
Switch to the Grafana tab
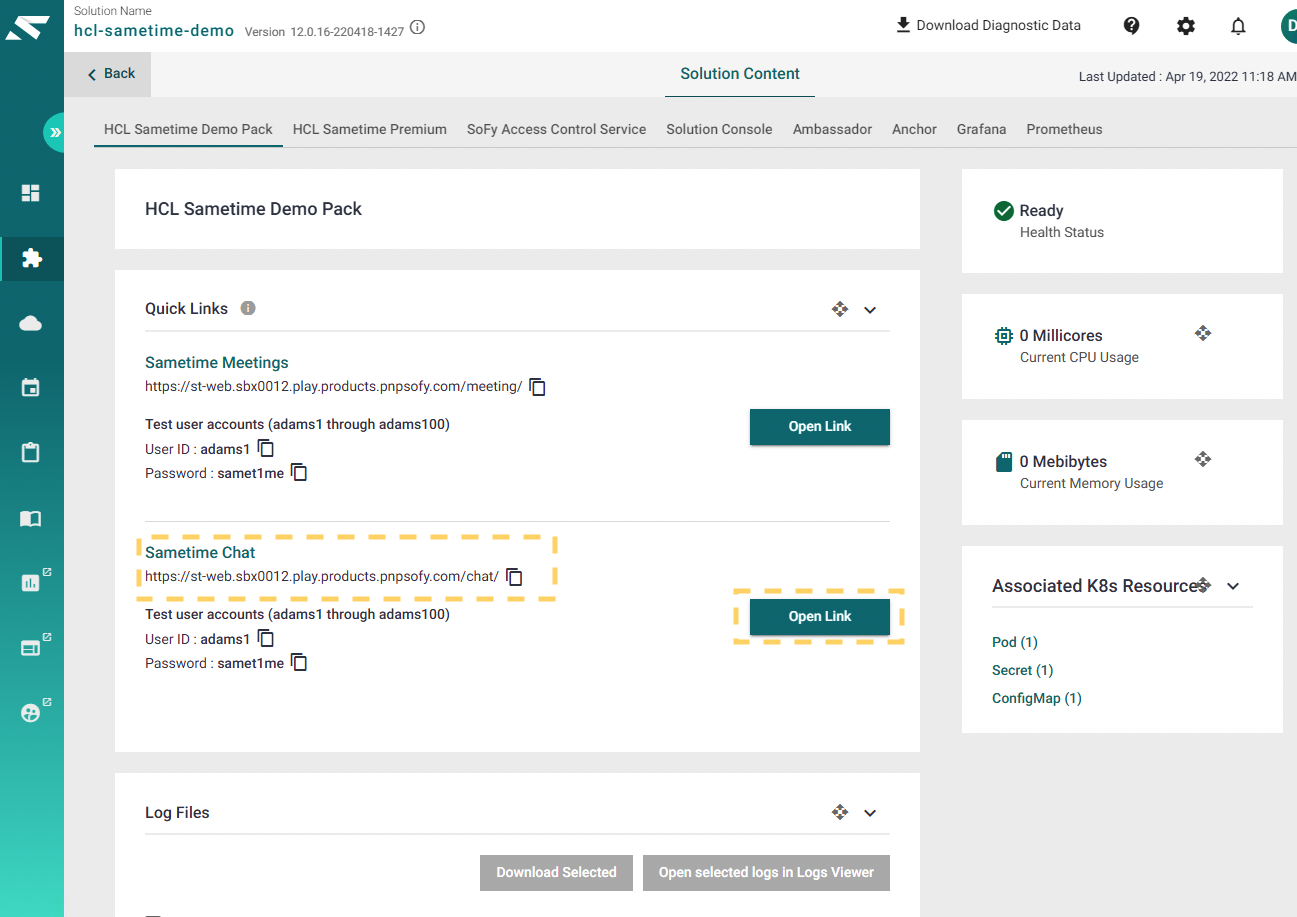981,129
